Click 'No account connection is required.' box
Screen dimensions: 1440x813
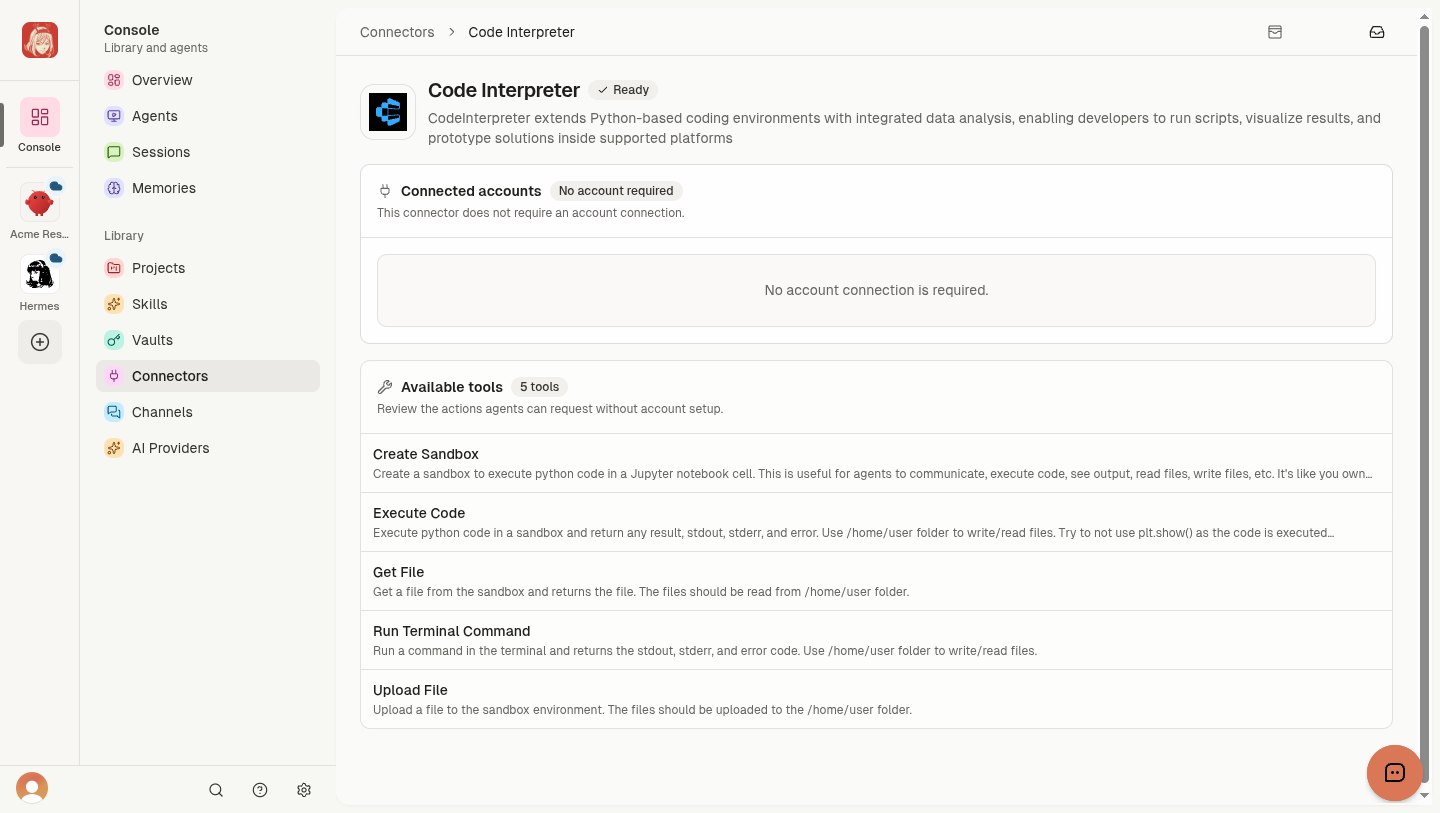point(876,290)
